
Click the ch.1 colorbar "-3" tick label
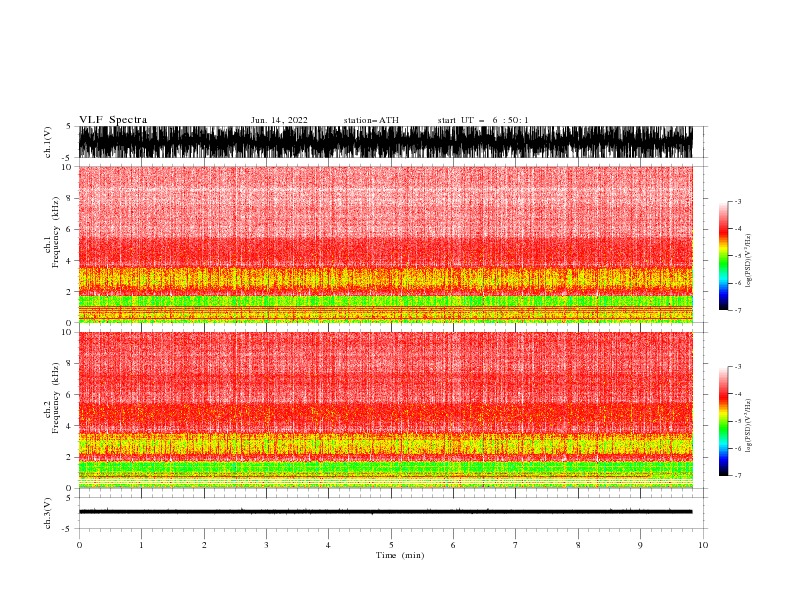(x=736, y=202)
